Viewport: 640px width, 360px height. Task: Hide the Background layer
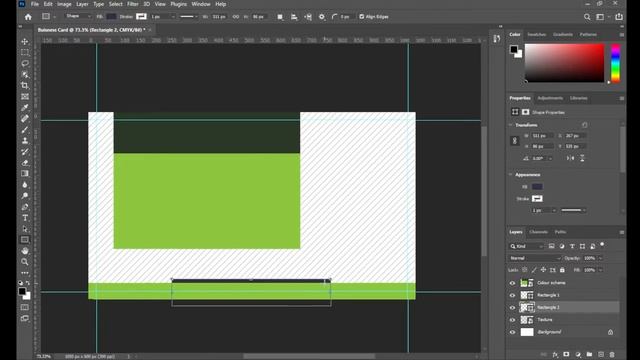pos(512,332)
